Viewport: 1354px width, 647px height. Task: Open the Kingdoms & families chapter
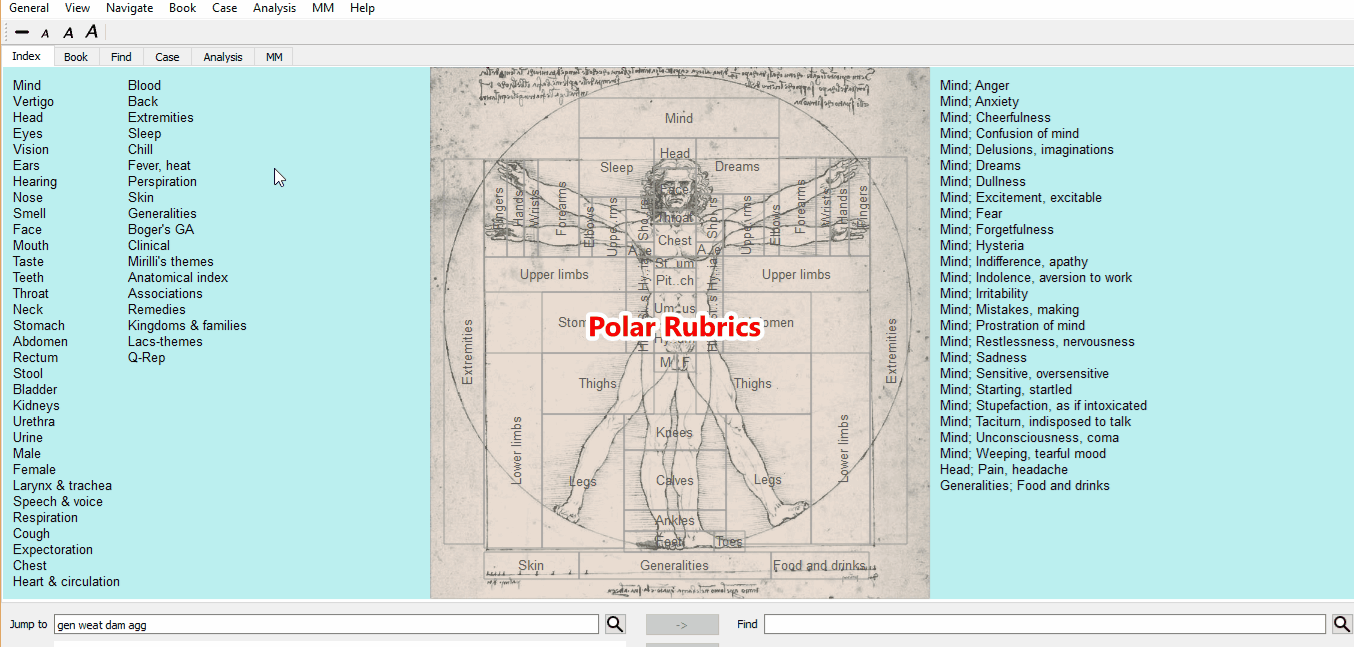[187, 326]
